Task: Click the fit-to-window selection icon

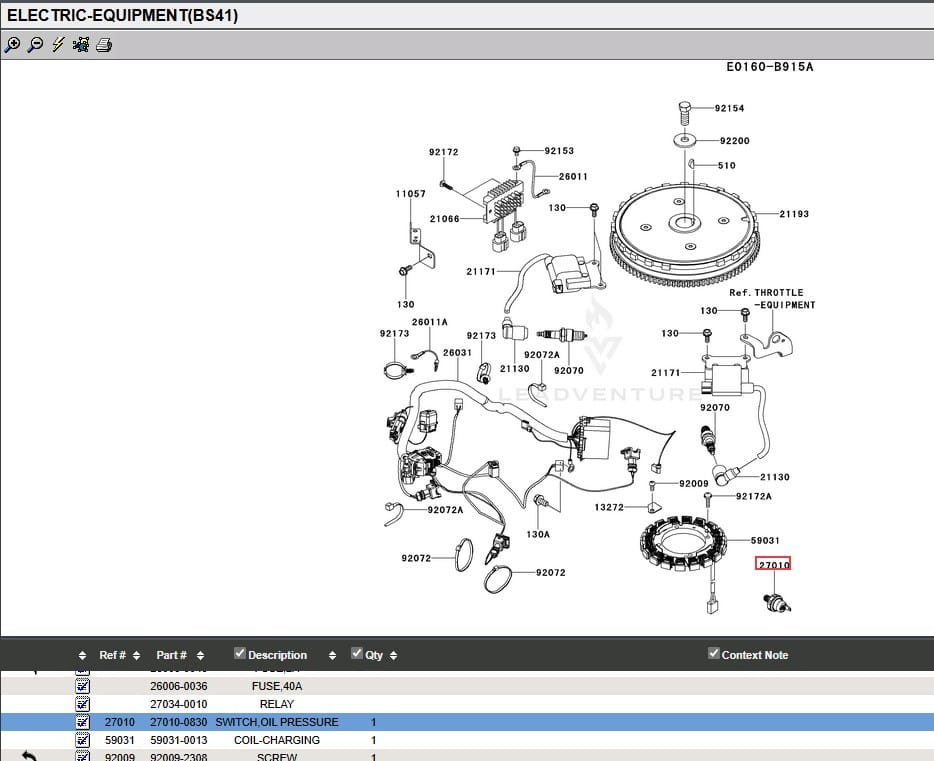Action: tap(81, 45)
